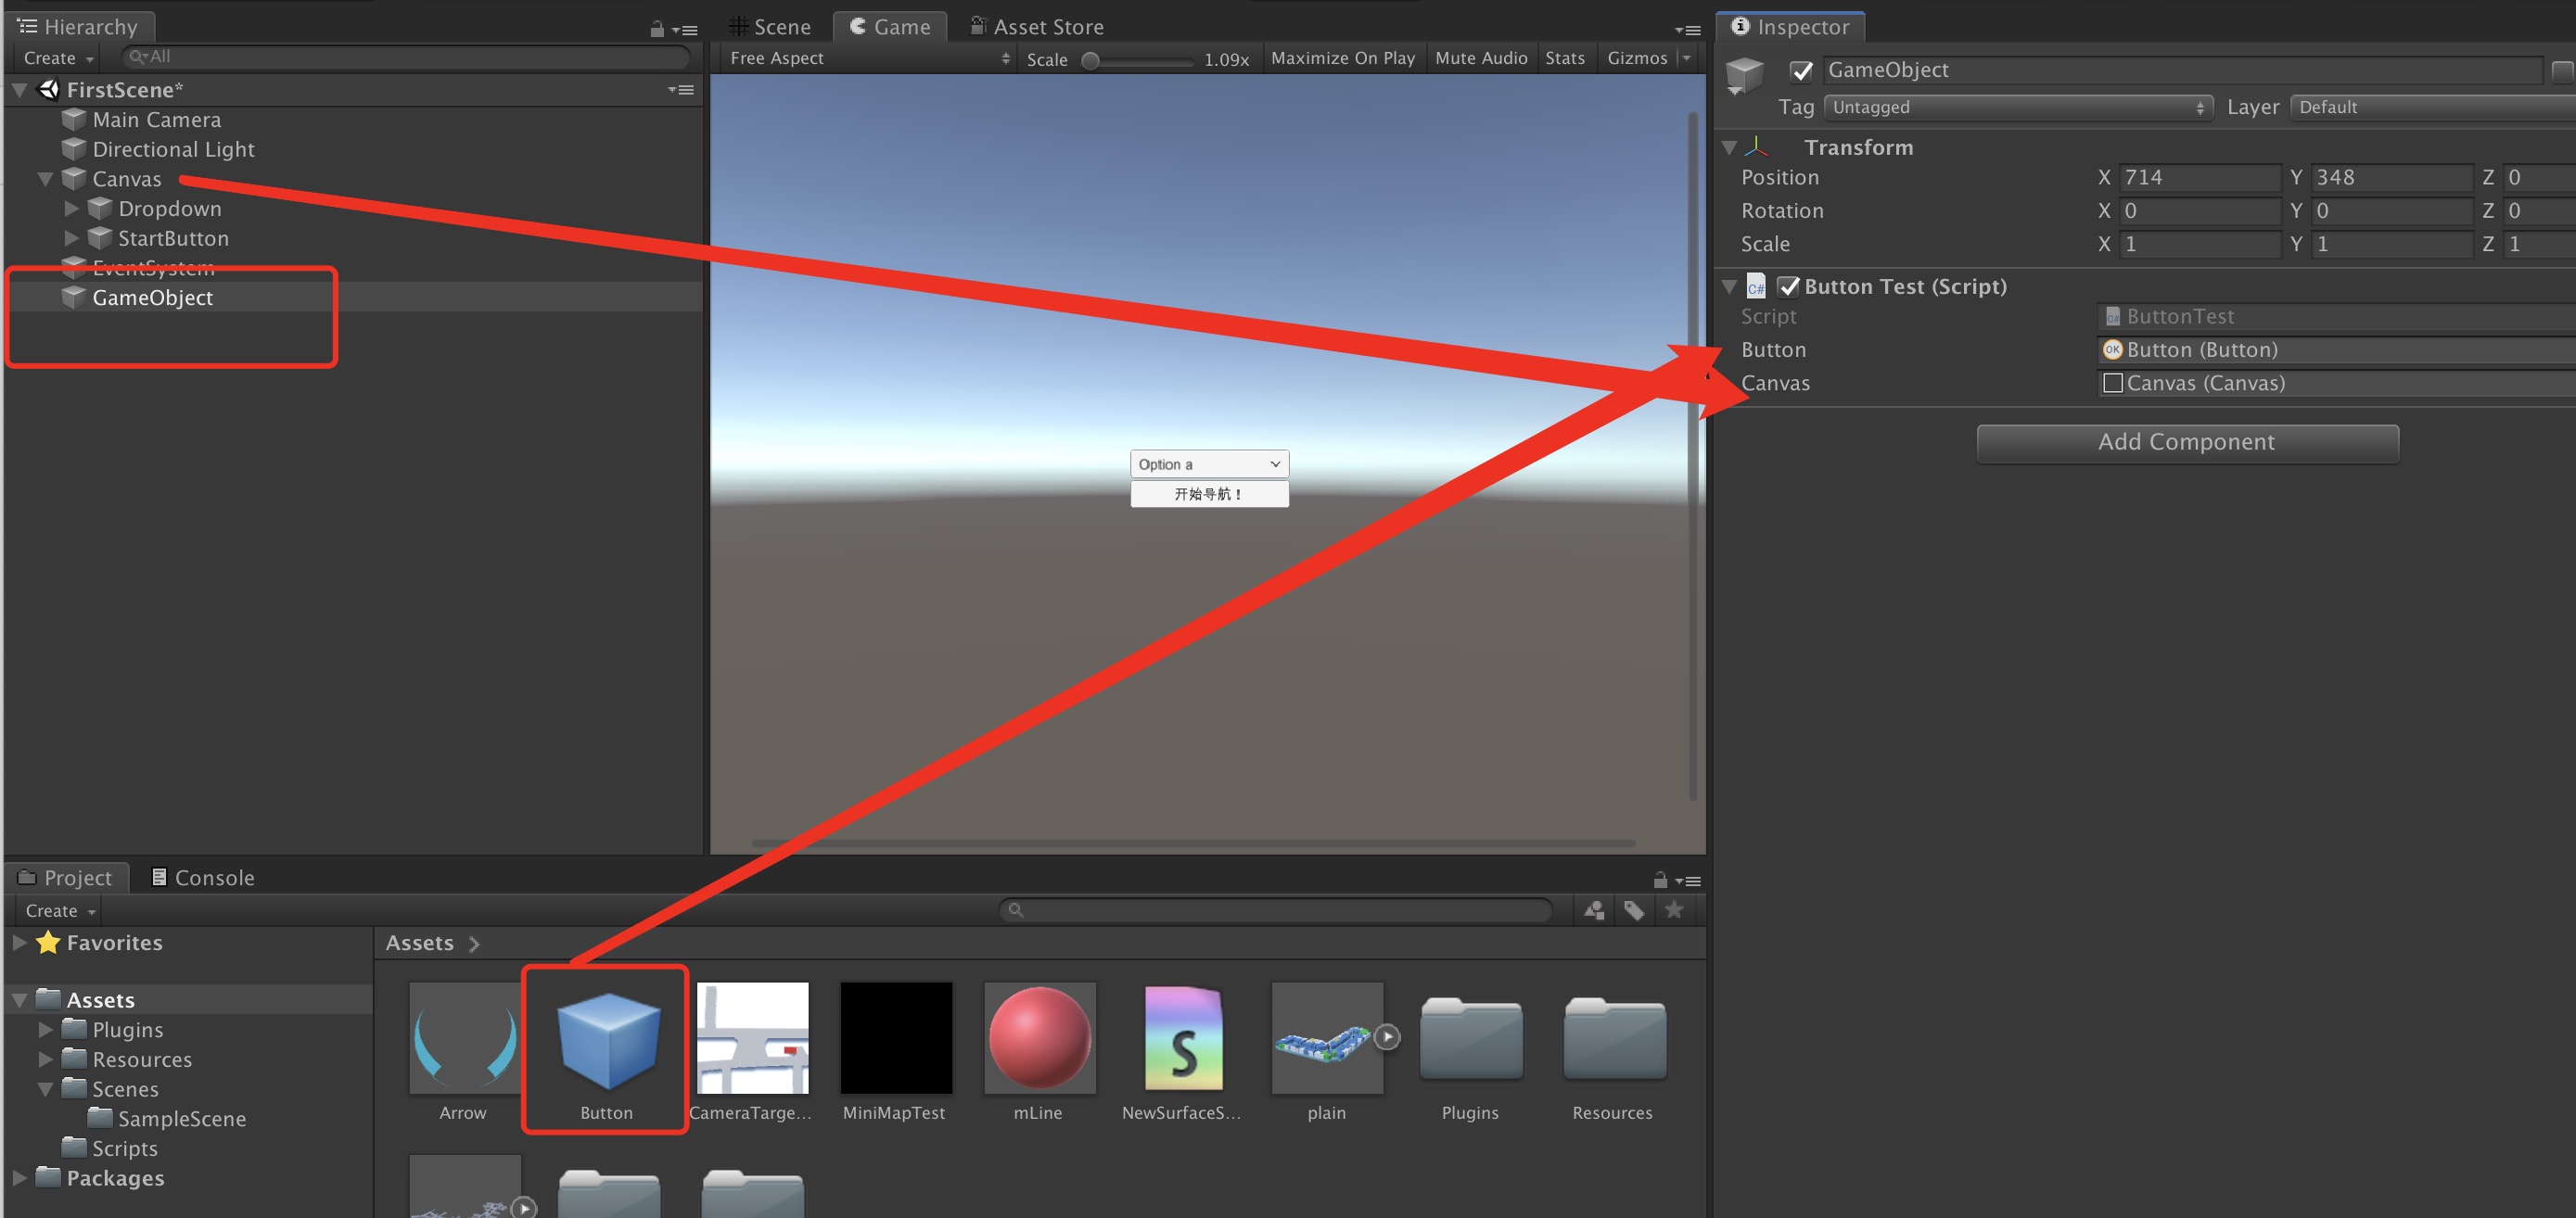Click the Unity logo icon next to FirstScene
The width and height of the screenshot is (2576, 1218).
point(47,89)
